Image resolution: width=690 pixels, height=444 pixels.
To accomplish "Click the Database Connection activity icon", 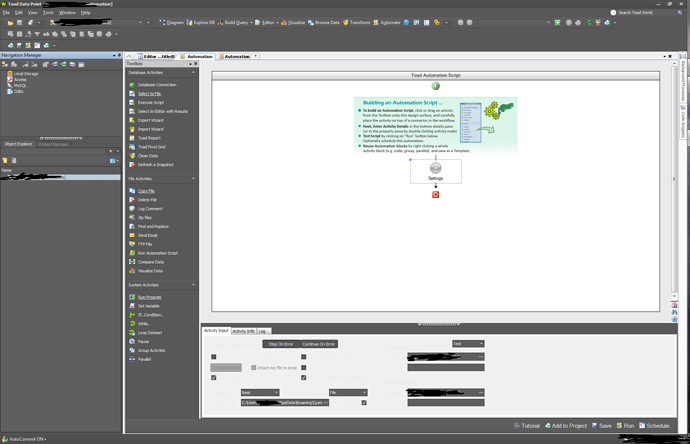I will pos(132,84).
